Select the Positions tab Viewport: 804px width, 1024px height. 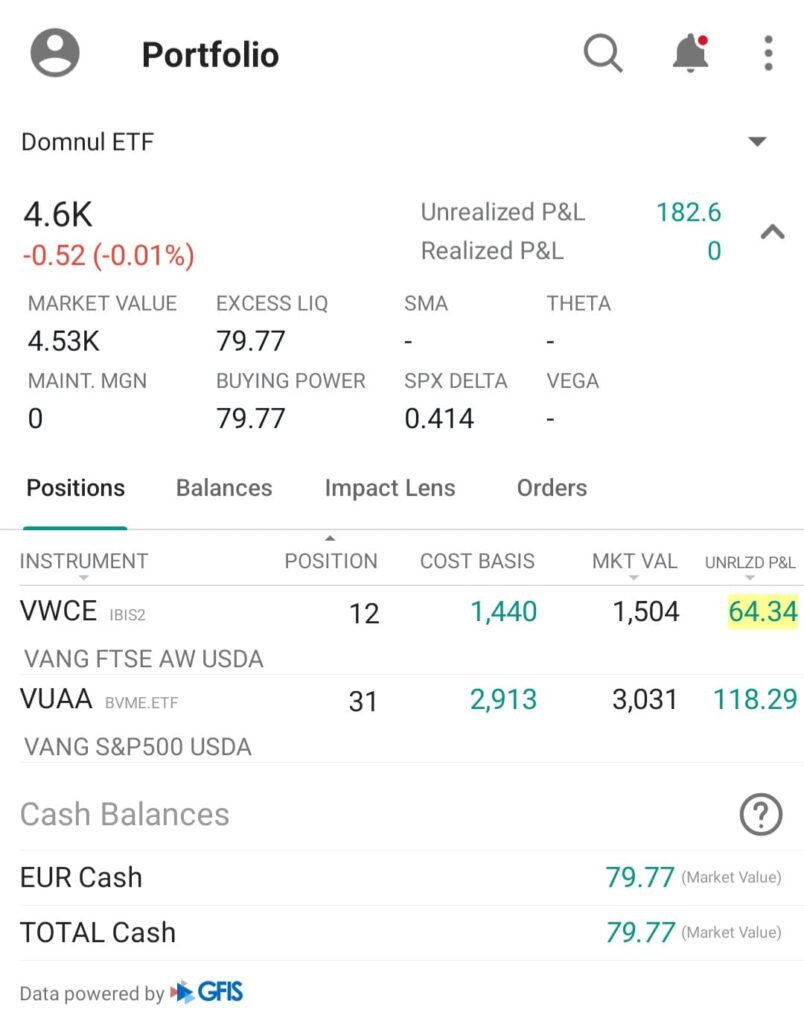click(76, 488)
